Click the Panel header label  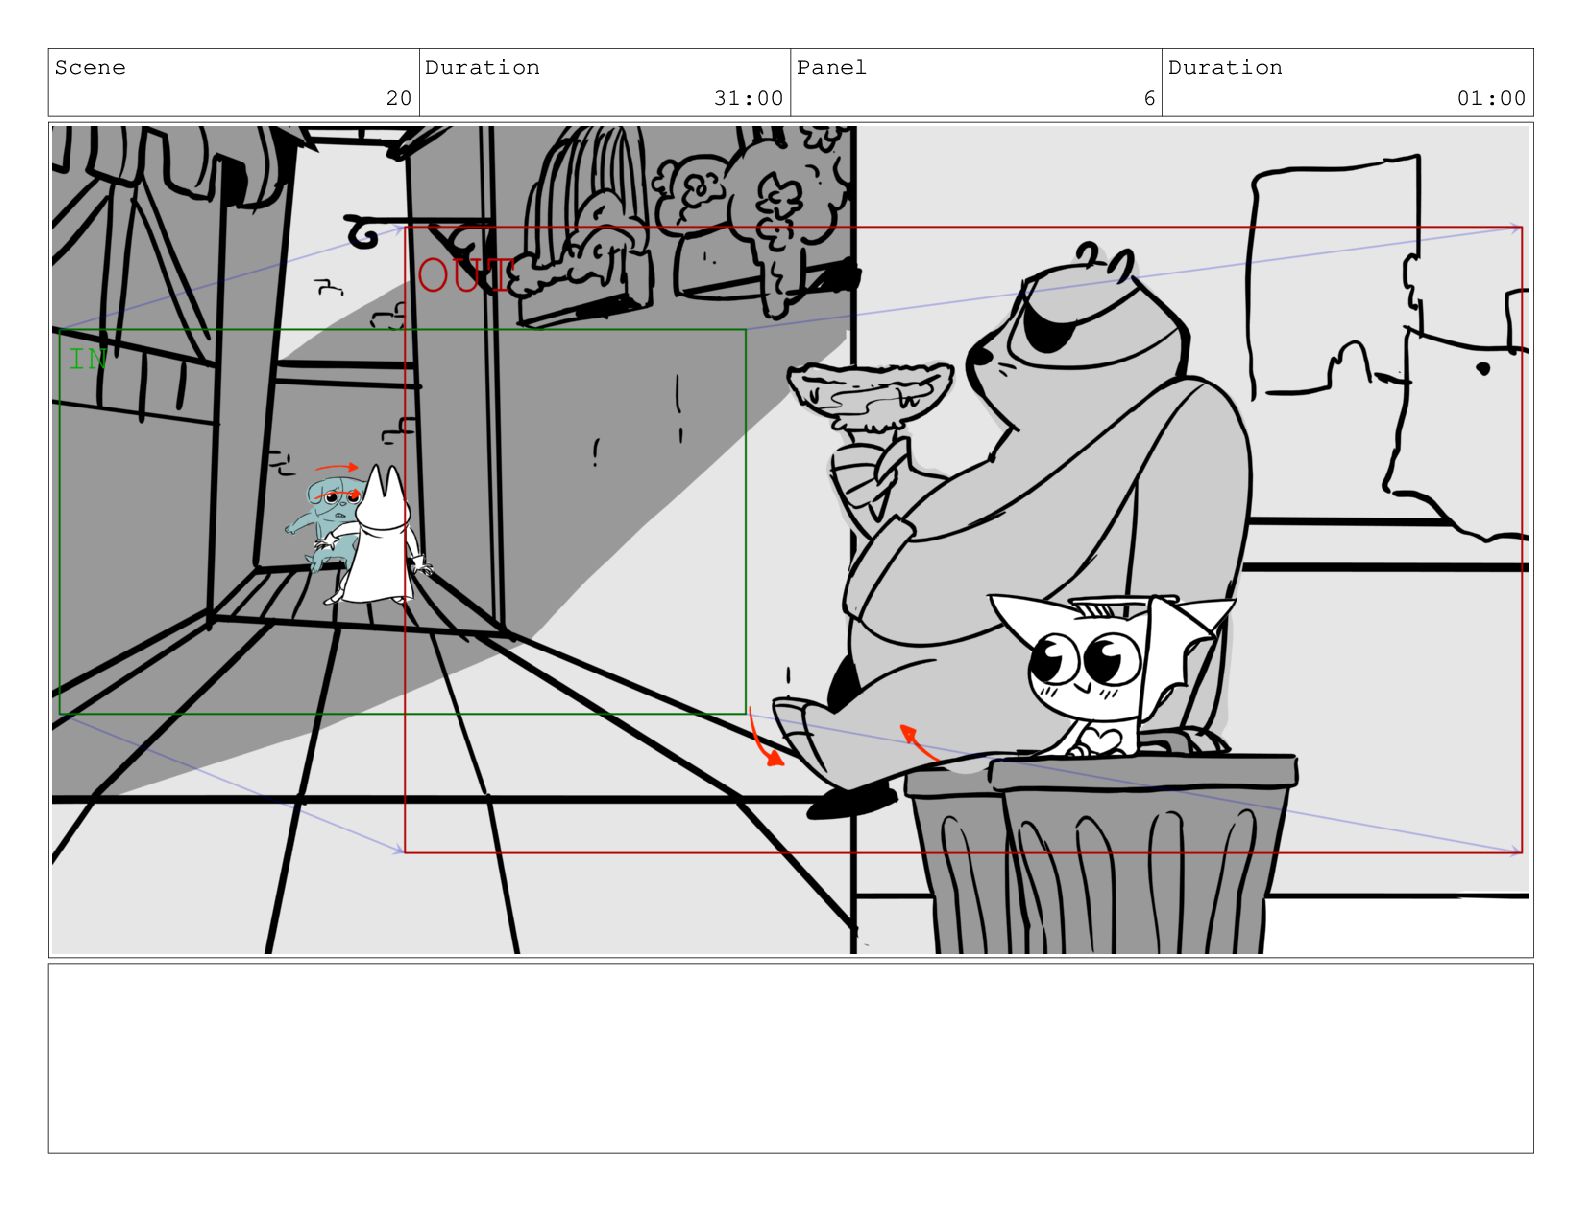pos(831,68)
